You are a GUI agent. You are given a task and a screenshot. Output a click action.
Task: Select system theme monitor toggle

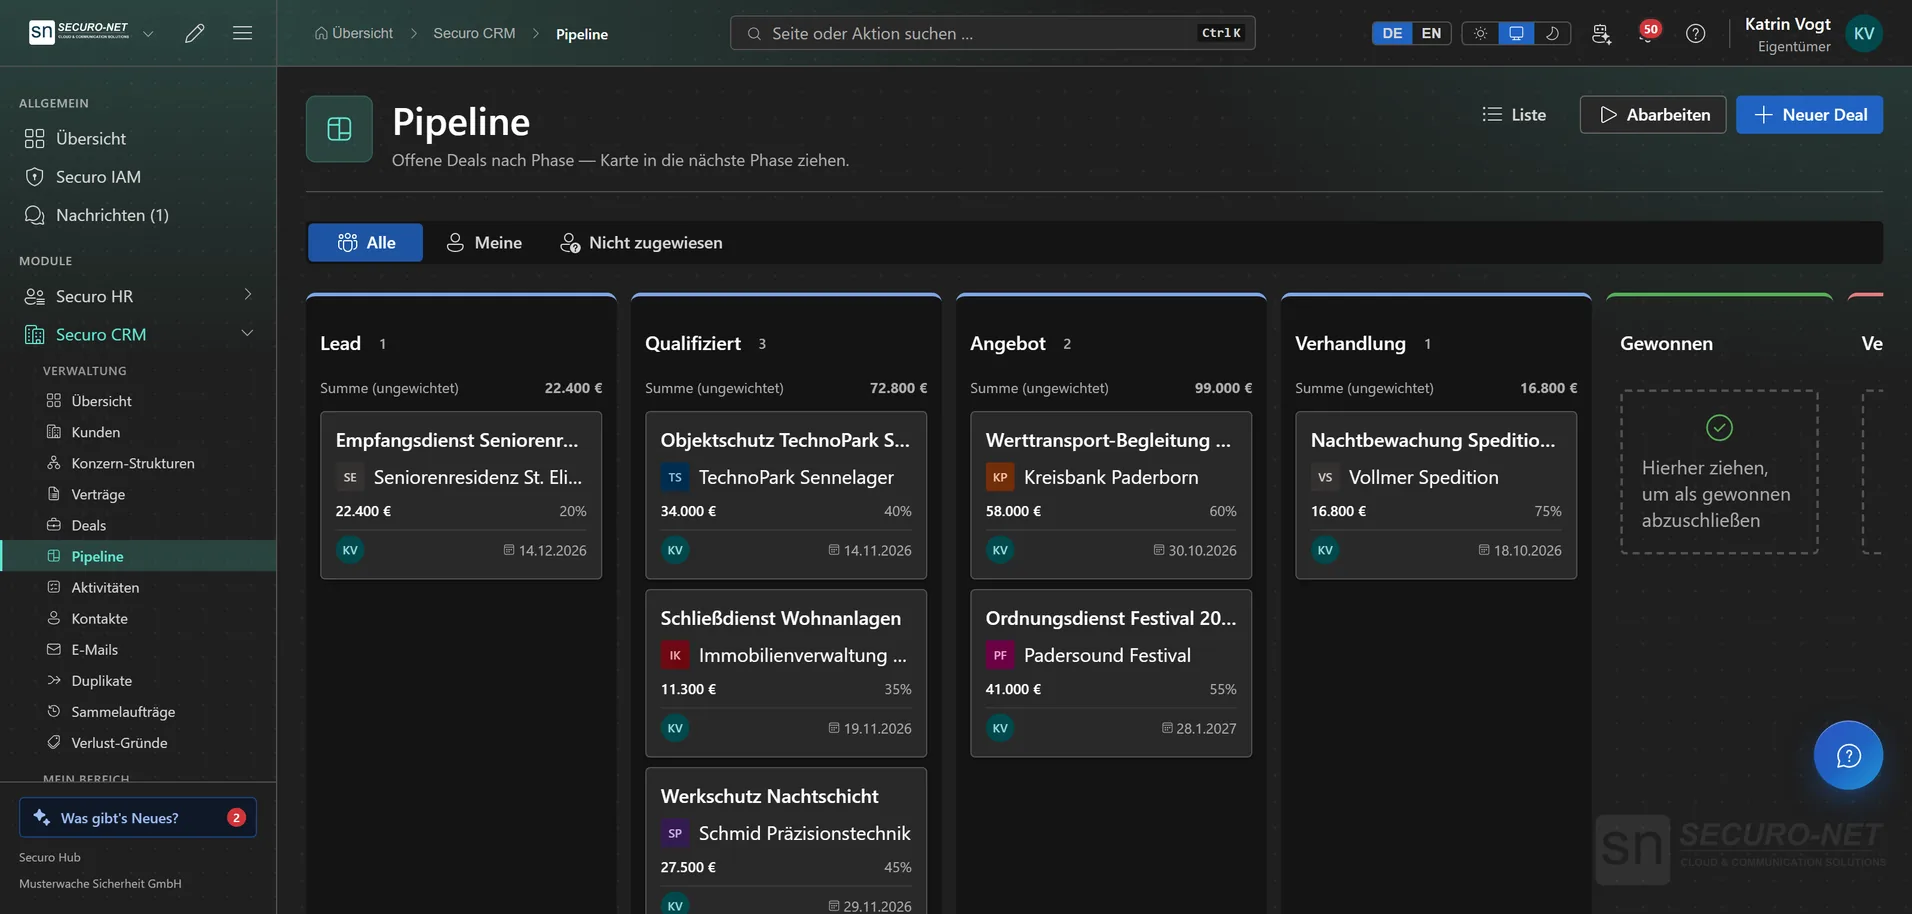click(x=1516, y=33)
